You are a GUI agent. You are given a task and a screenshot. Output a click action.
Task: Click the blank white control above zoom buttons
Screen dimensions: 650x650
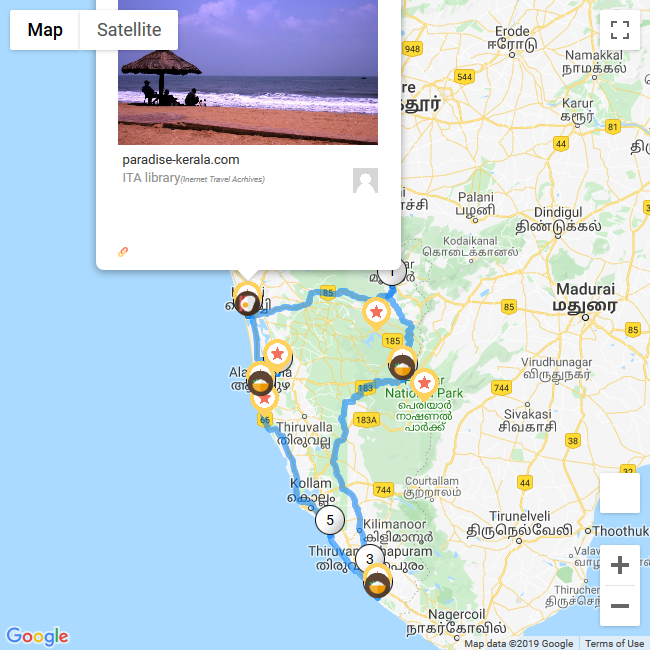620,493
